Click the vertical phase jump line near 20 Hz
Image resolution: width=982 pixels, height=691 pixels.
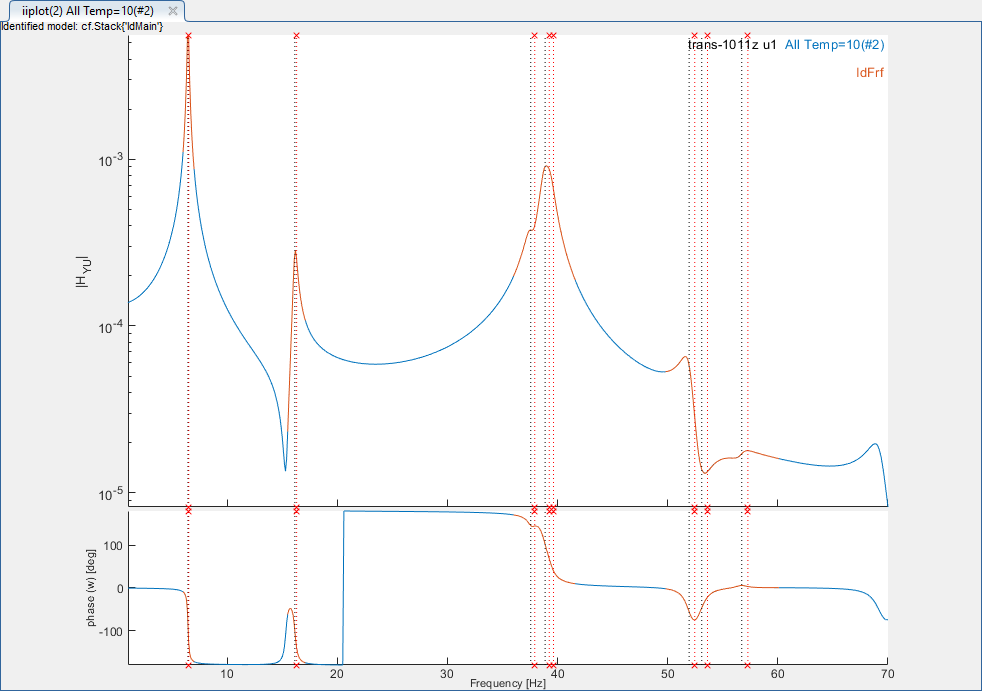coord(344,590)
